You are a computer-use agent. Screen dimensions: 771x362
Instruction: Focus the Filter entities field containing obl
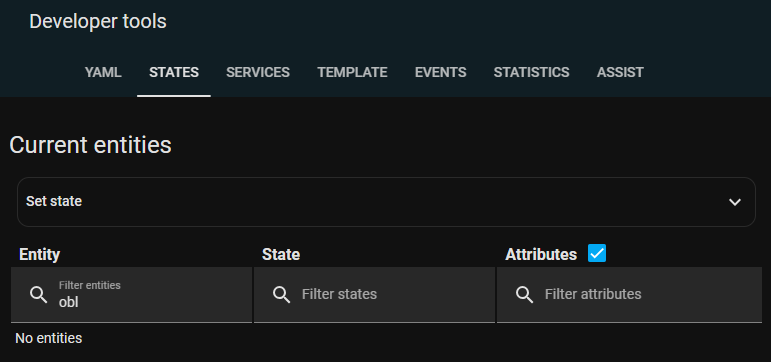click(131, 295)
